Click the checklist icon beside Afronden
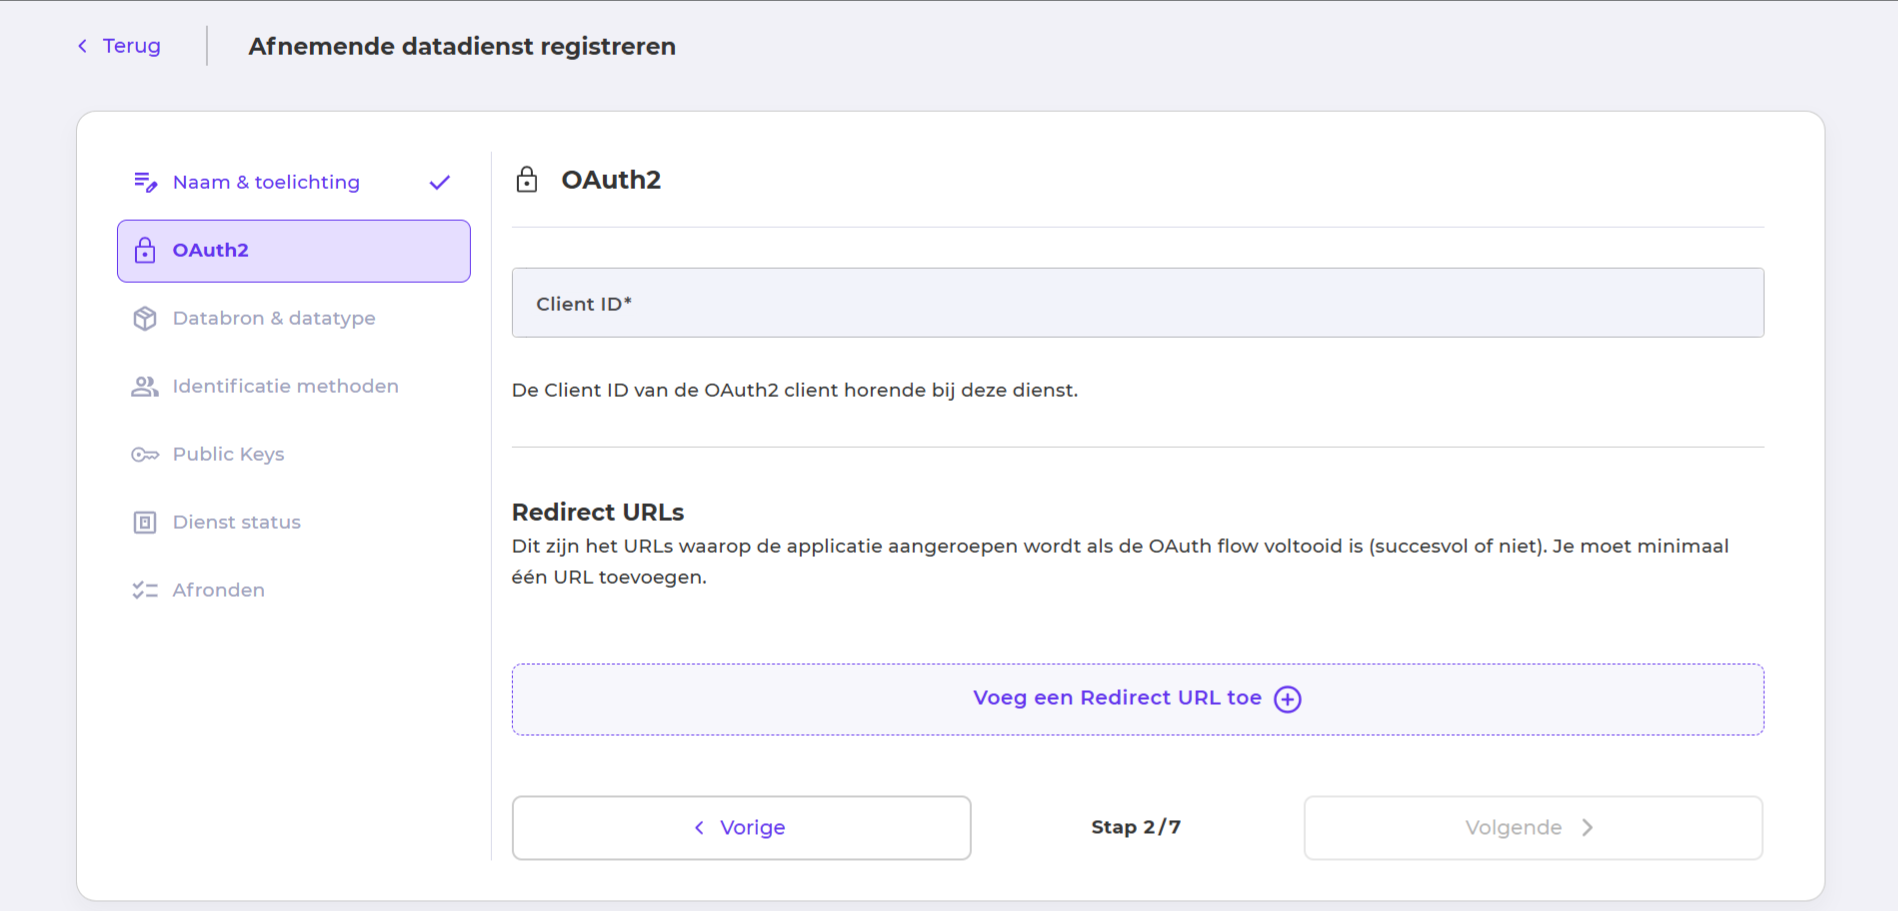Screen dimensions: 1898x912 click(x=144, y=589)
